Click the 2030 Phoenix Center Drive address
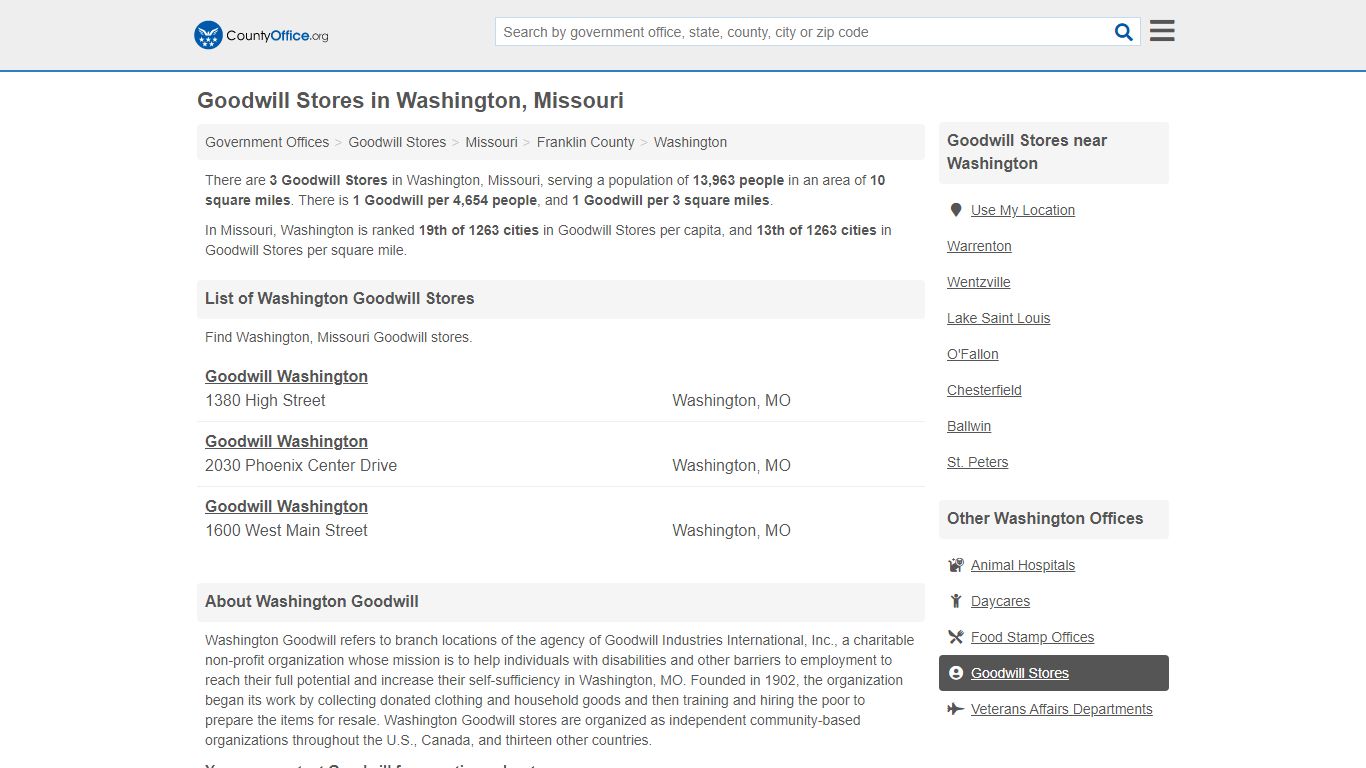1366x768 pixels. (301, 465)
